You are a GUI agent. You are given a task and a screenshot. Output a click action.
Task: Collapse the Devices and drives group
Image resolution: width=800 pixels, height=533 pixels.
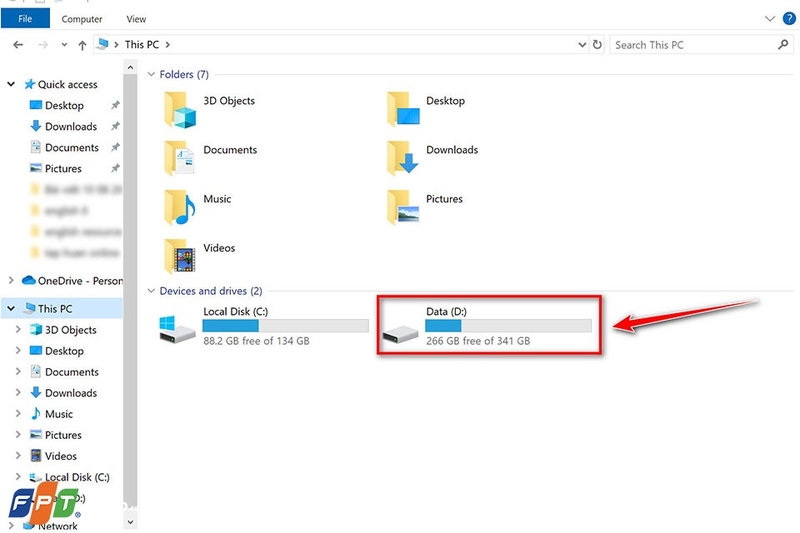151,291
